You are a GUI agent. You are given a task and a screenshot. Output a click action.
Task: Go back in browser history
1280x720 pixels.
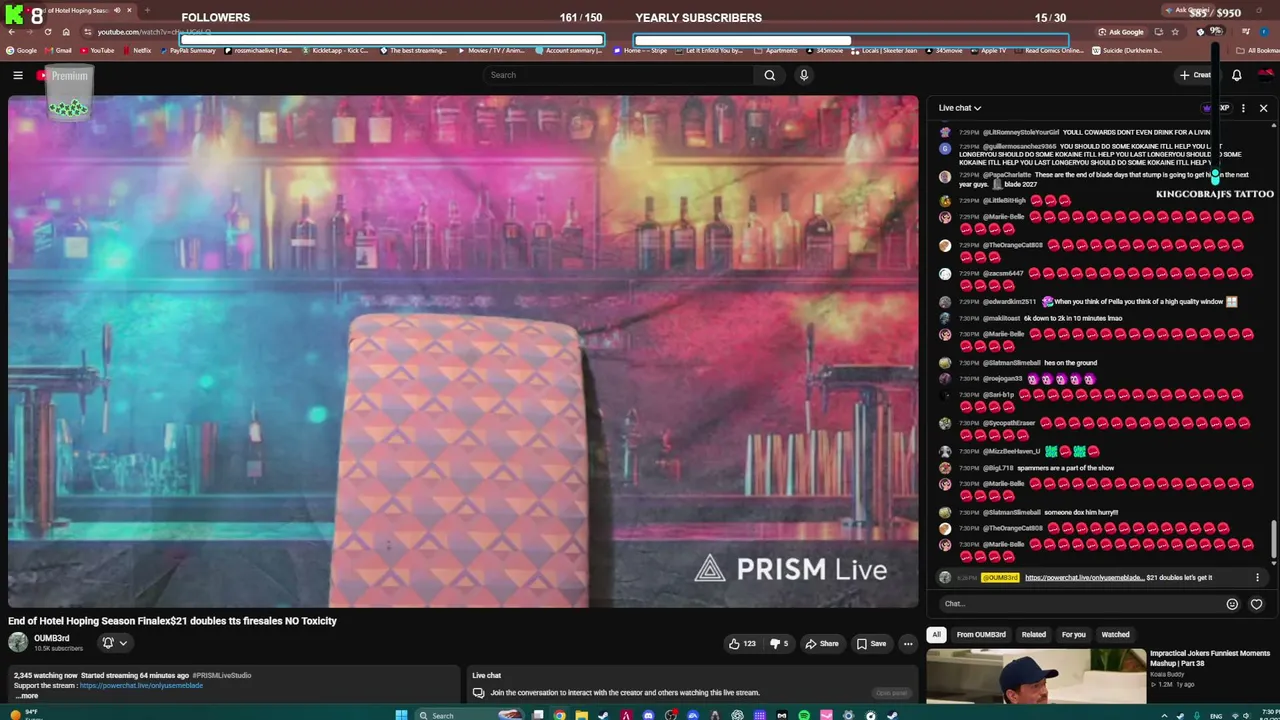[11, 32]
